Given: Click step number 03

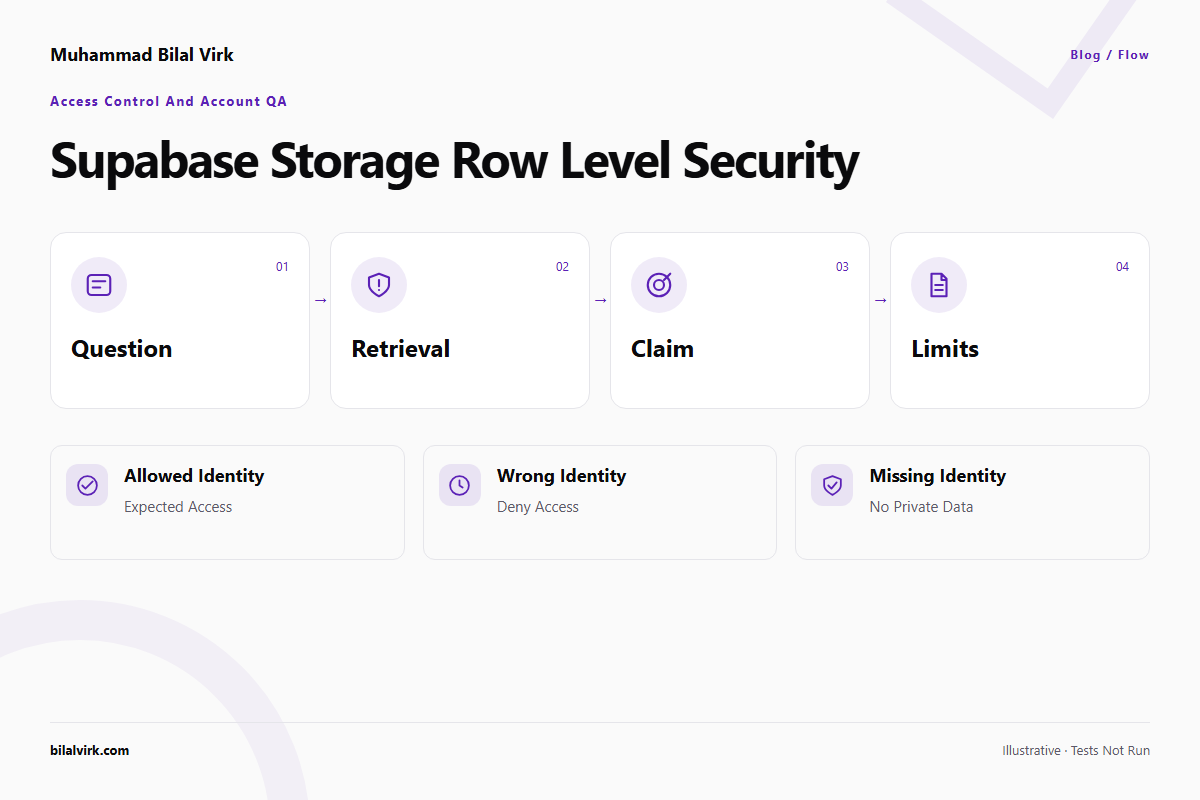Looking at the screenshot, I should (842, 267).
